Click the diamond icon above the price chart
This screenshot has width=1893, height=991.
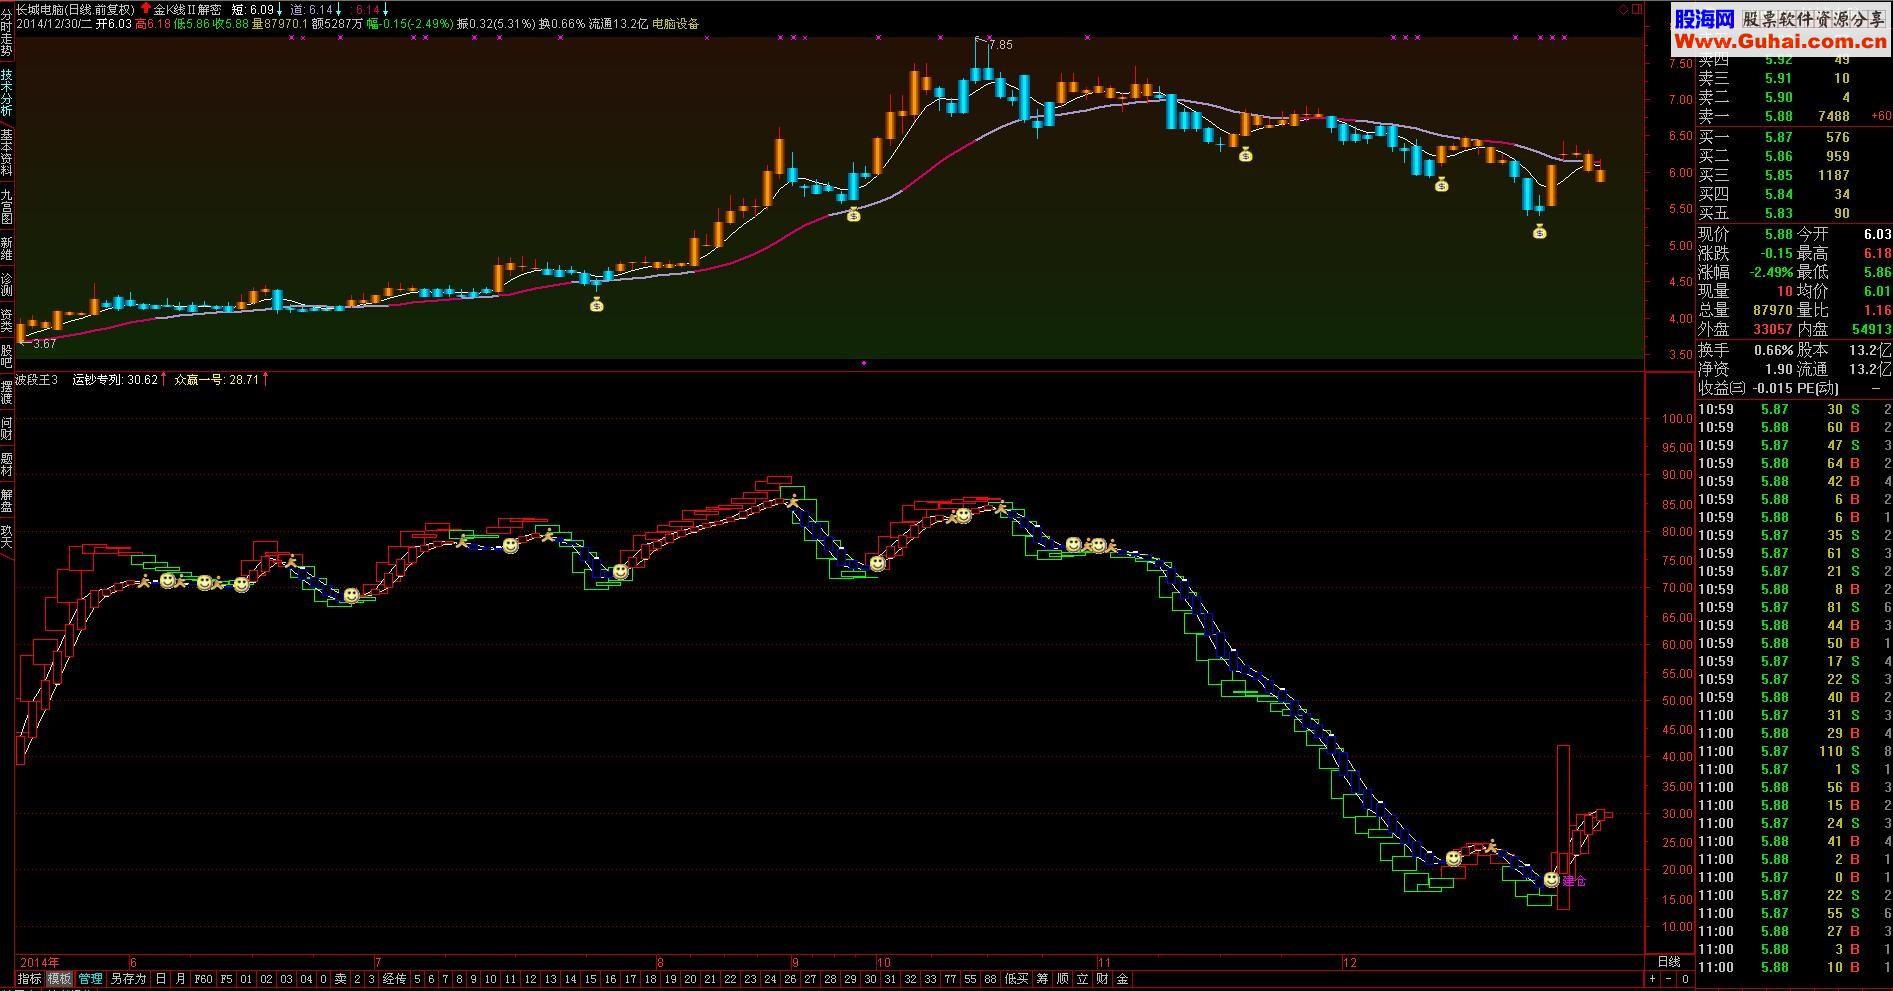1623,9
